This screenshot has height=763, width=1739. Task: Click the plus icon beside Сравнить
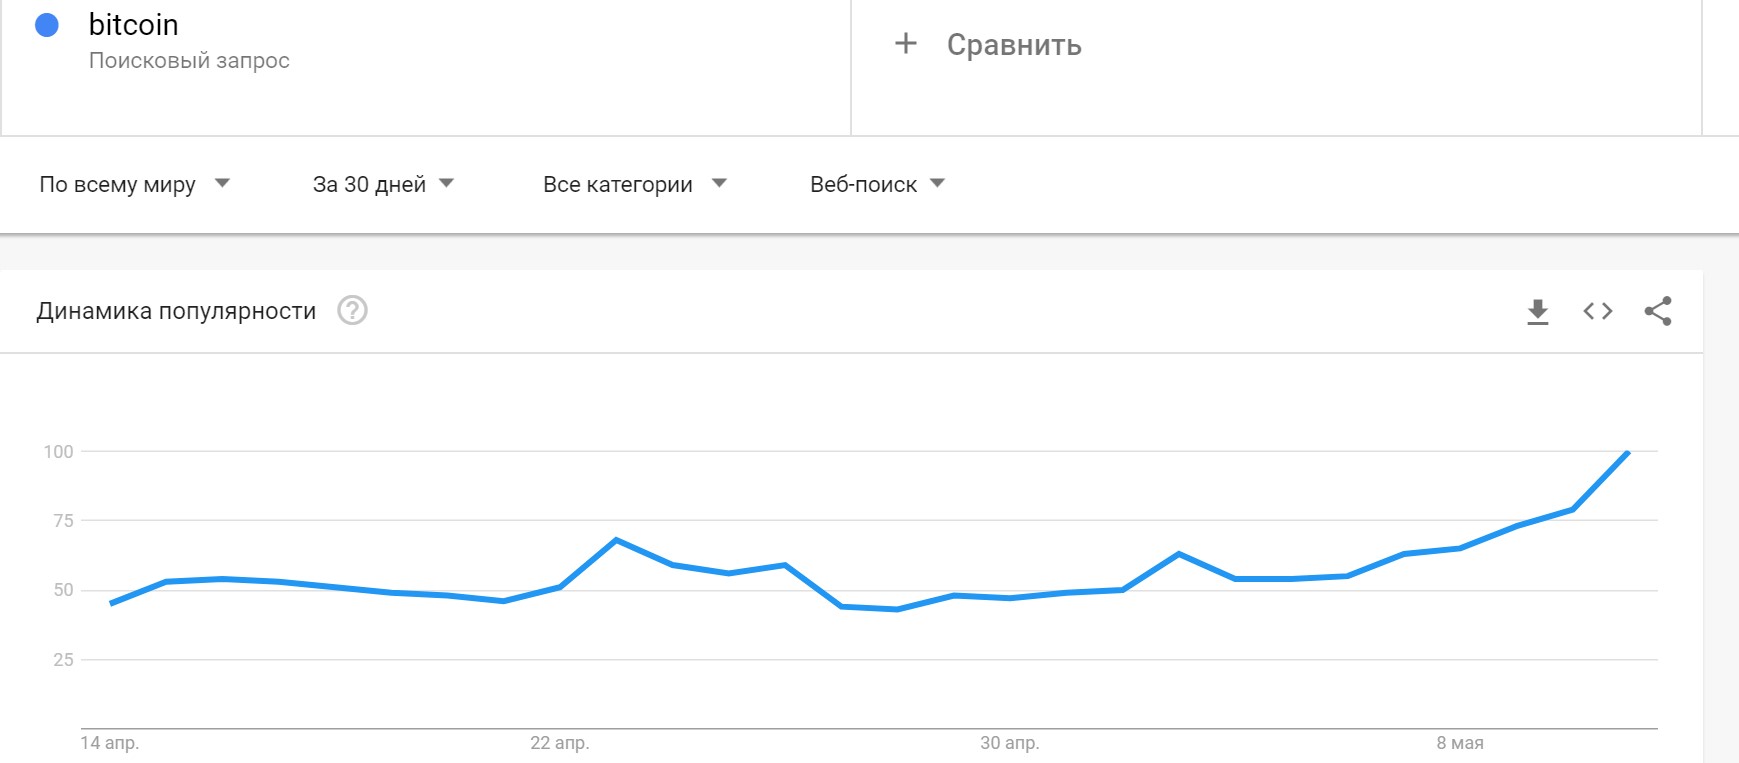906,43
